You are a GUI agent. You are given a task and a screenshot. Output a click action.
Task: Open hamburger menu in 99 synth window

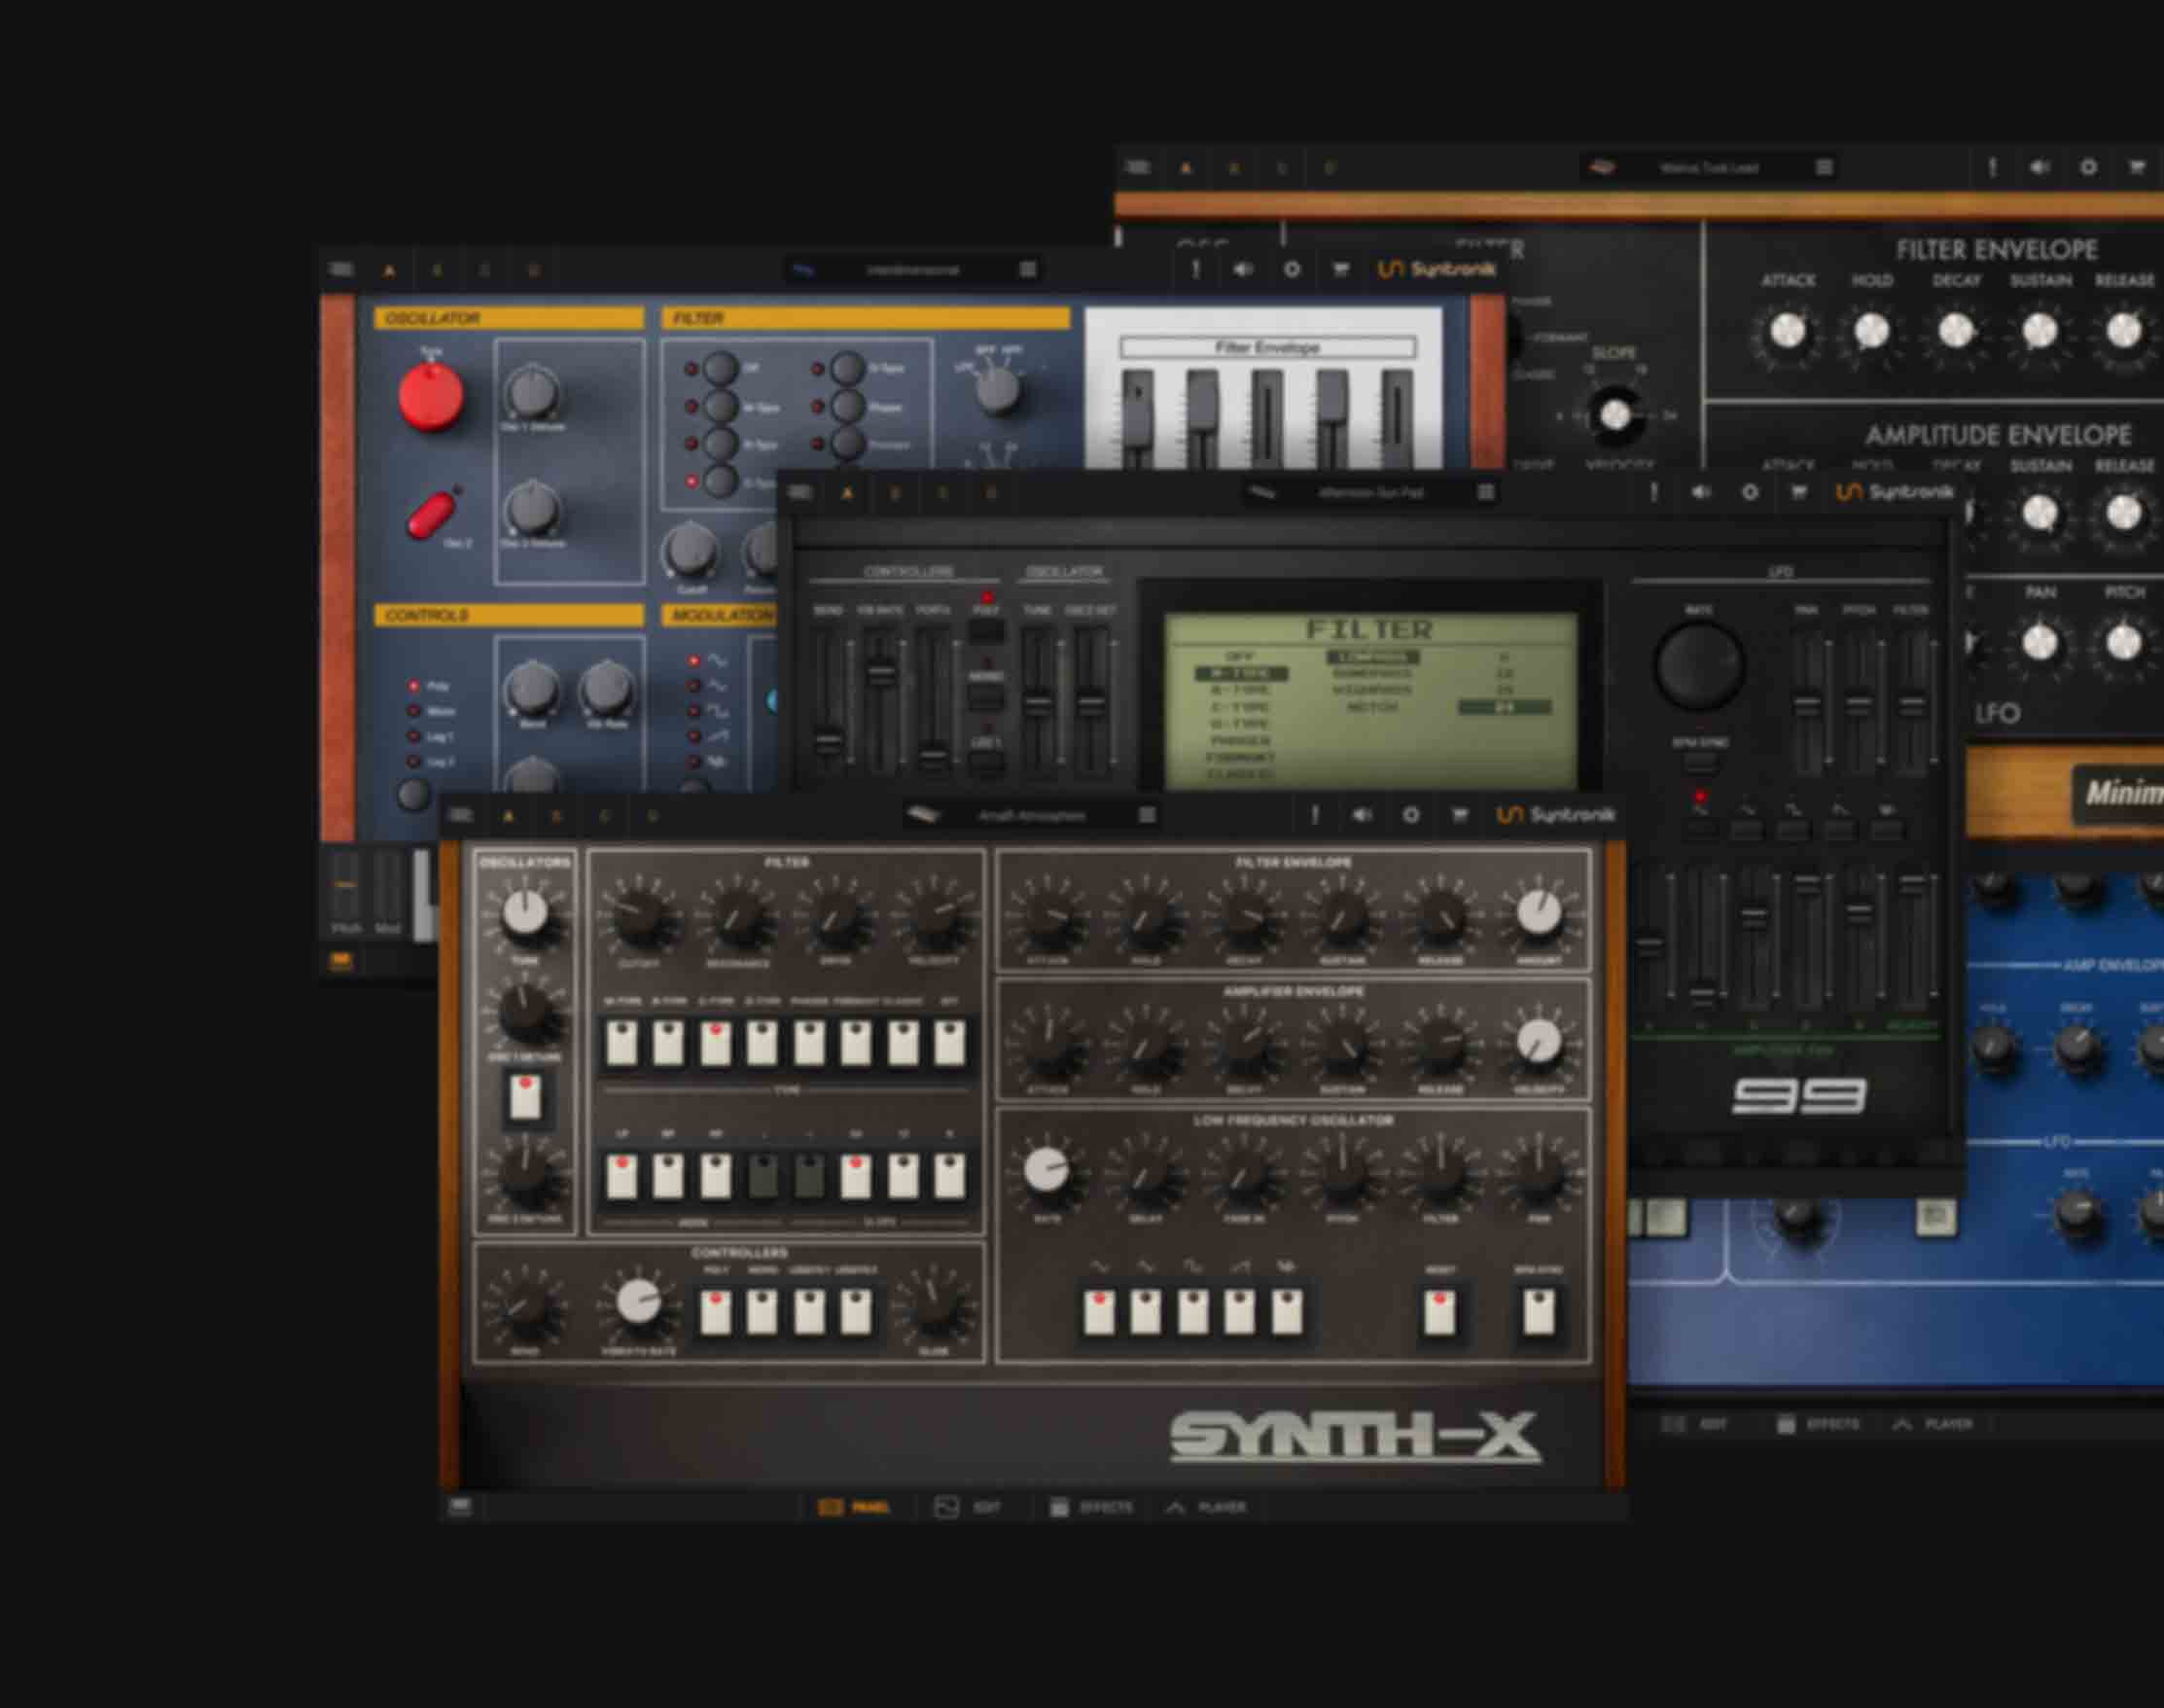tap(800, 492)
